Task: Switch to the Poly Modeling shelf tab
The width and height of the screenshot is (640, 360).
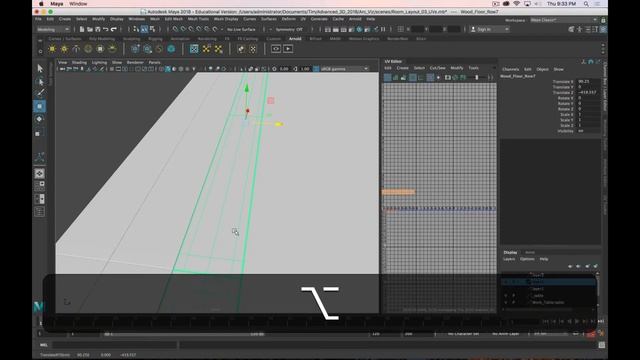Action: 102,39
